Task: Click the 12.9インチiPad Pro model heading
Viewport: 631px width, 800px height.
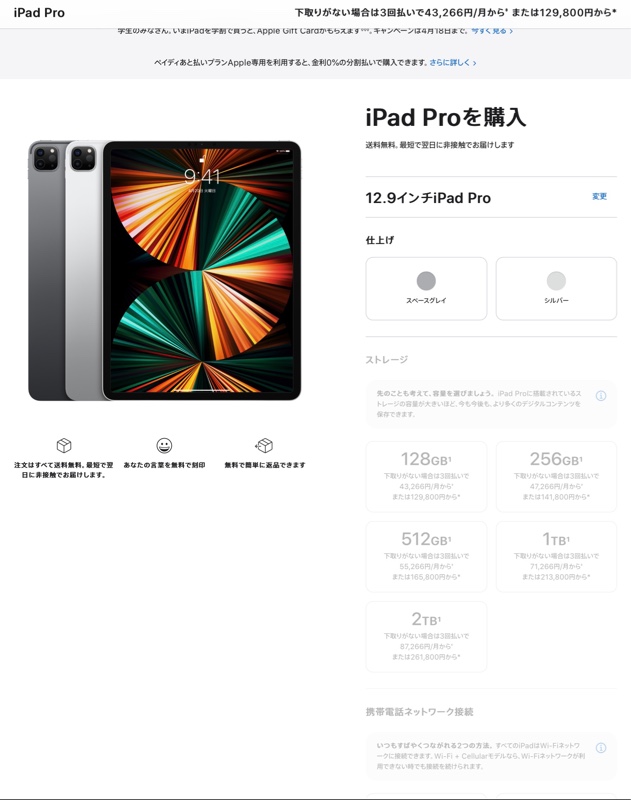Action: (x=428, y=198)
